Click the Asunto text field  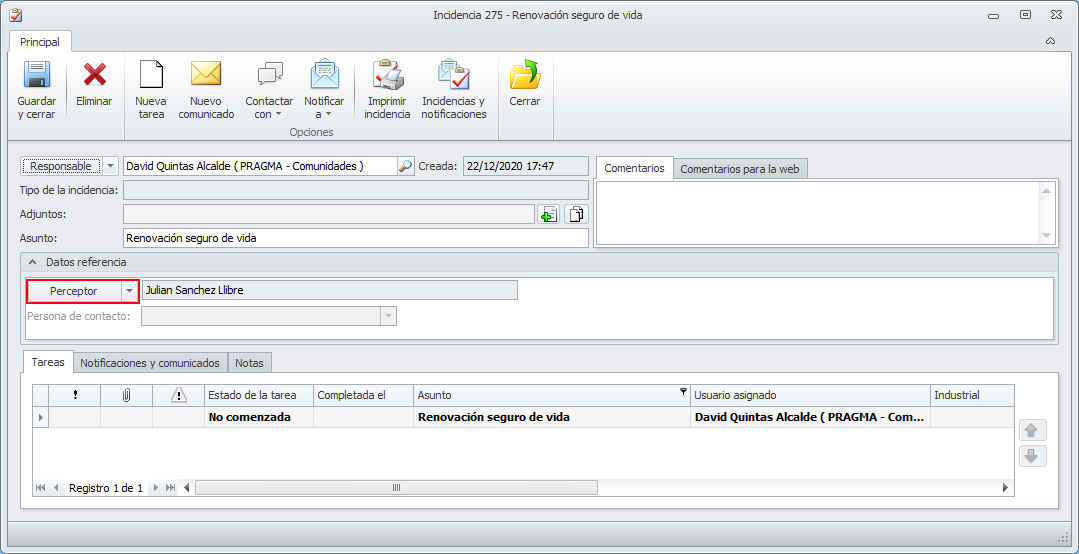pyautogui.click(x=355, y=238)
